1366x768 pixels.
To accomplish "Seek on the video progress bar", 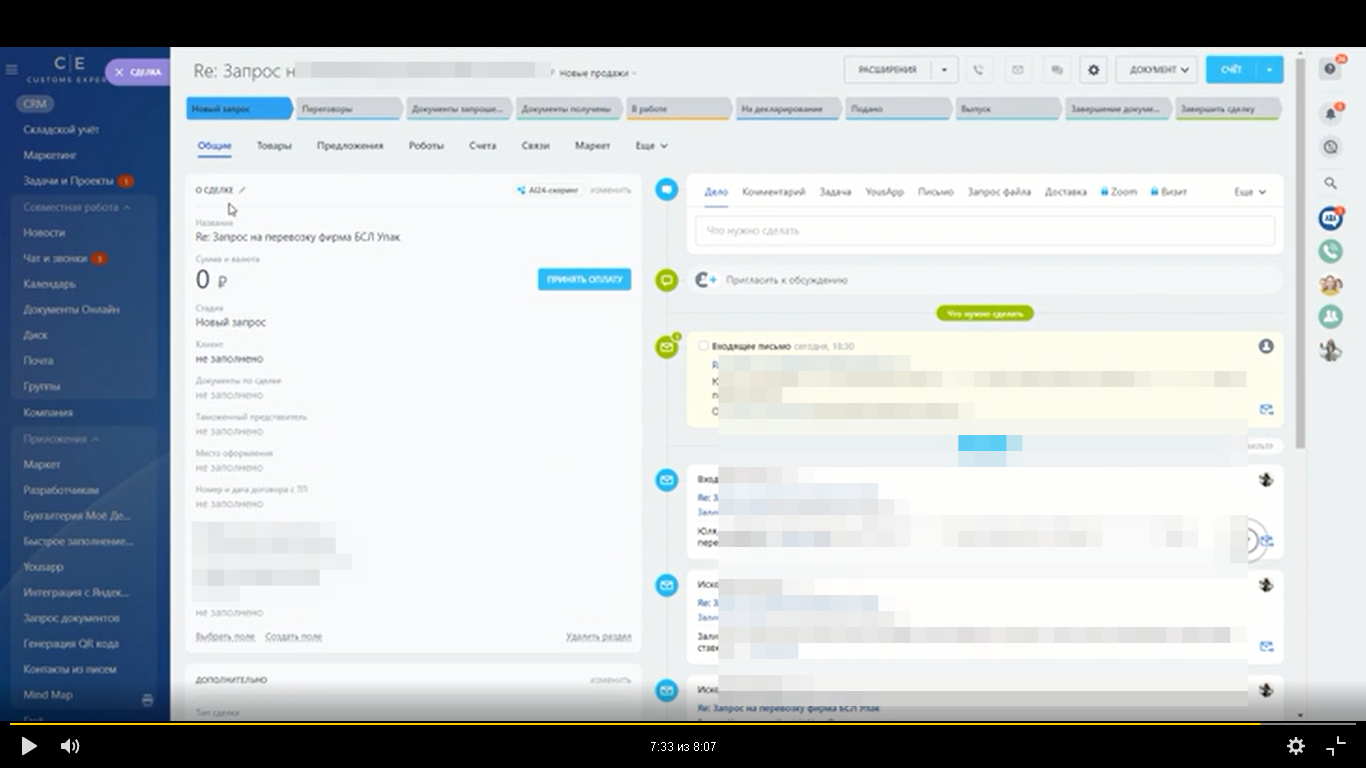I will point(683,723).
